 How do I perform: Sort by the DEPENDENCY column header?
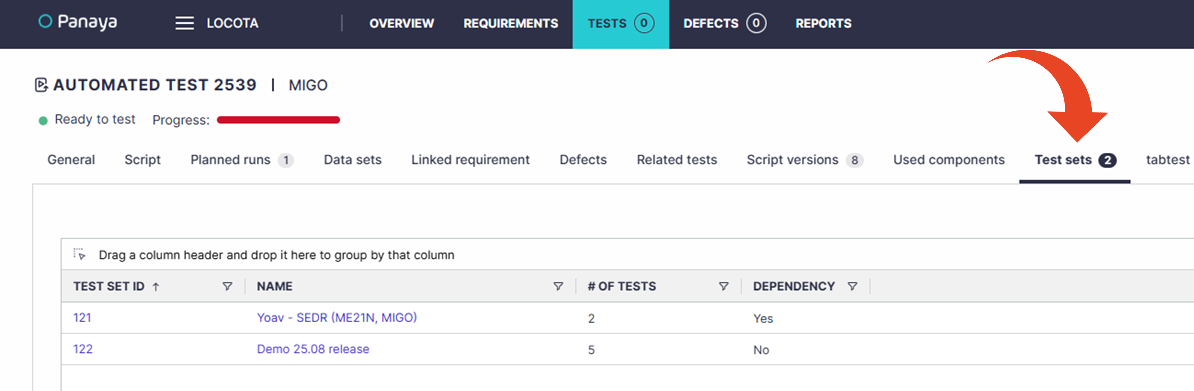click(794, 287)
